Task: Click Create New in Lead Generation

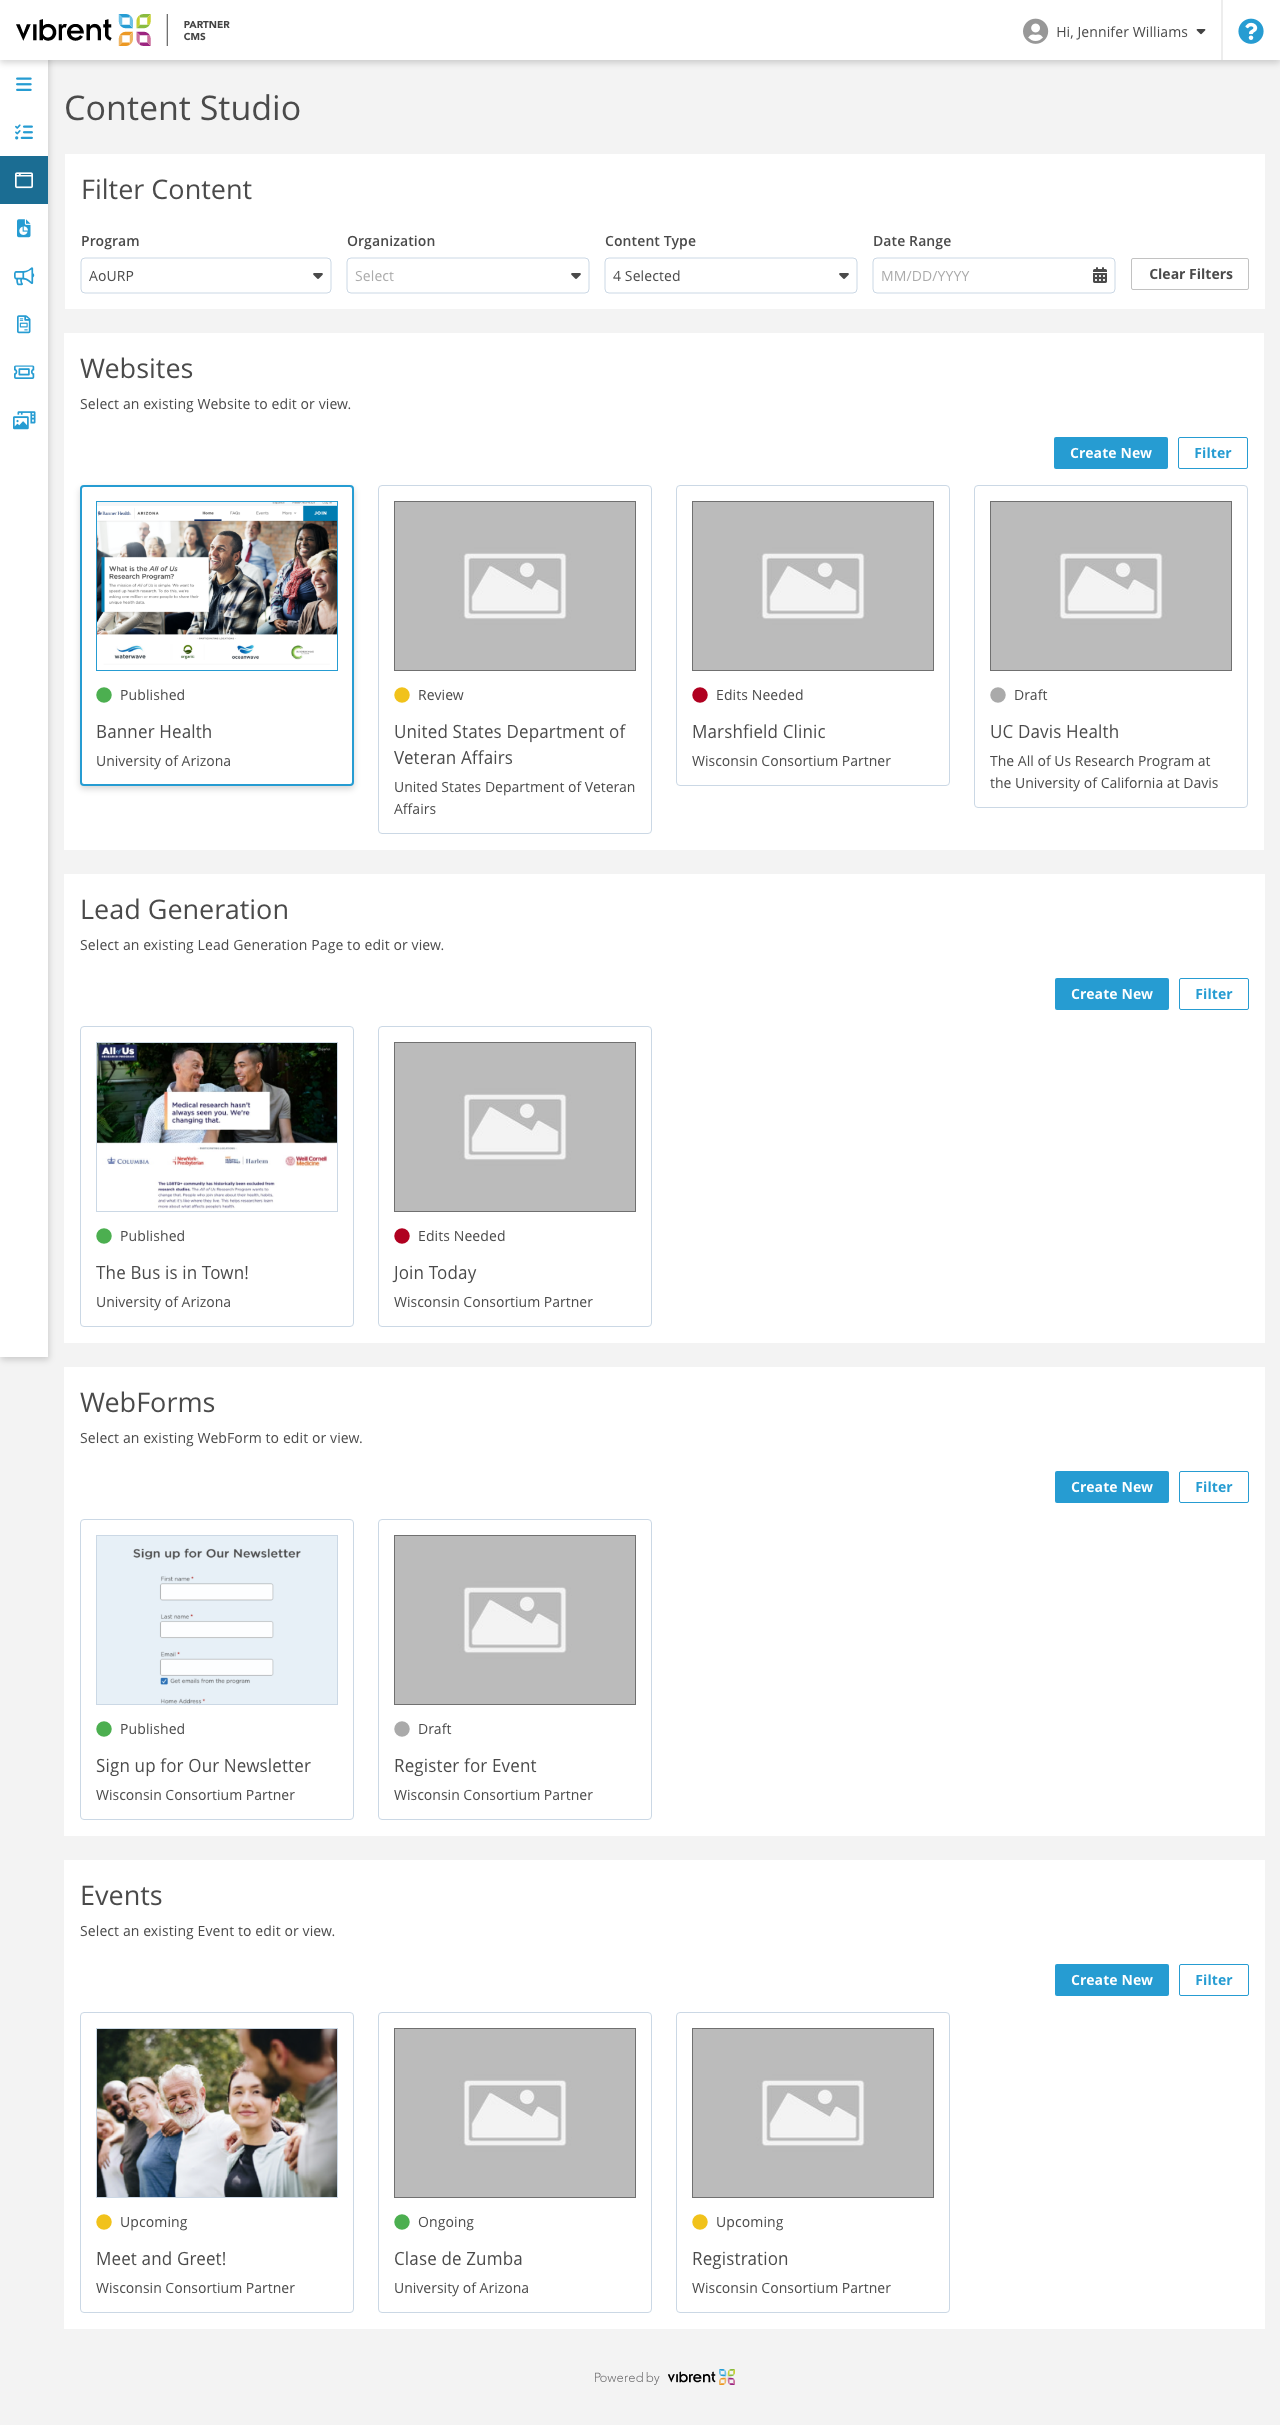Action: (x=1112, y=994)
